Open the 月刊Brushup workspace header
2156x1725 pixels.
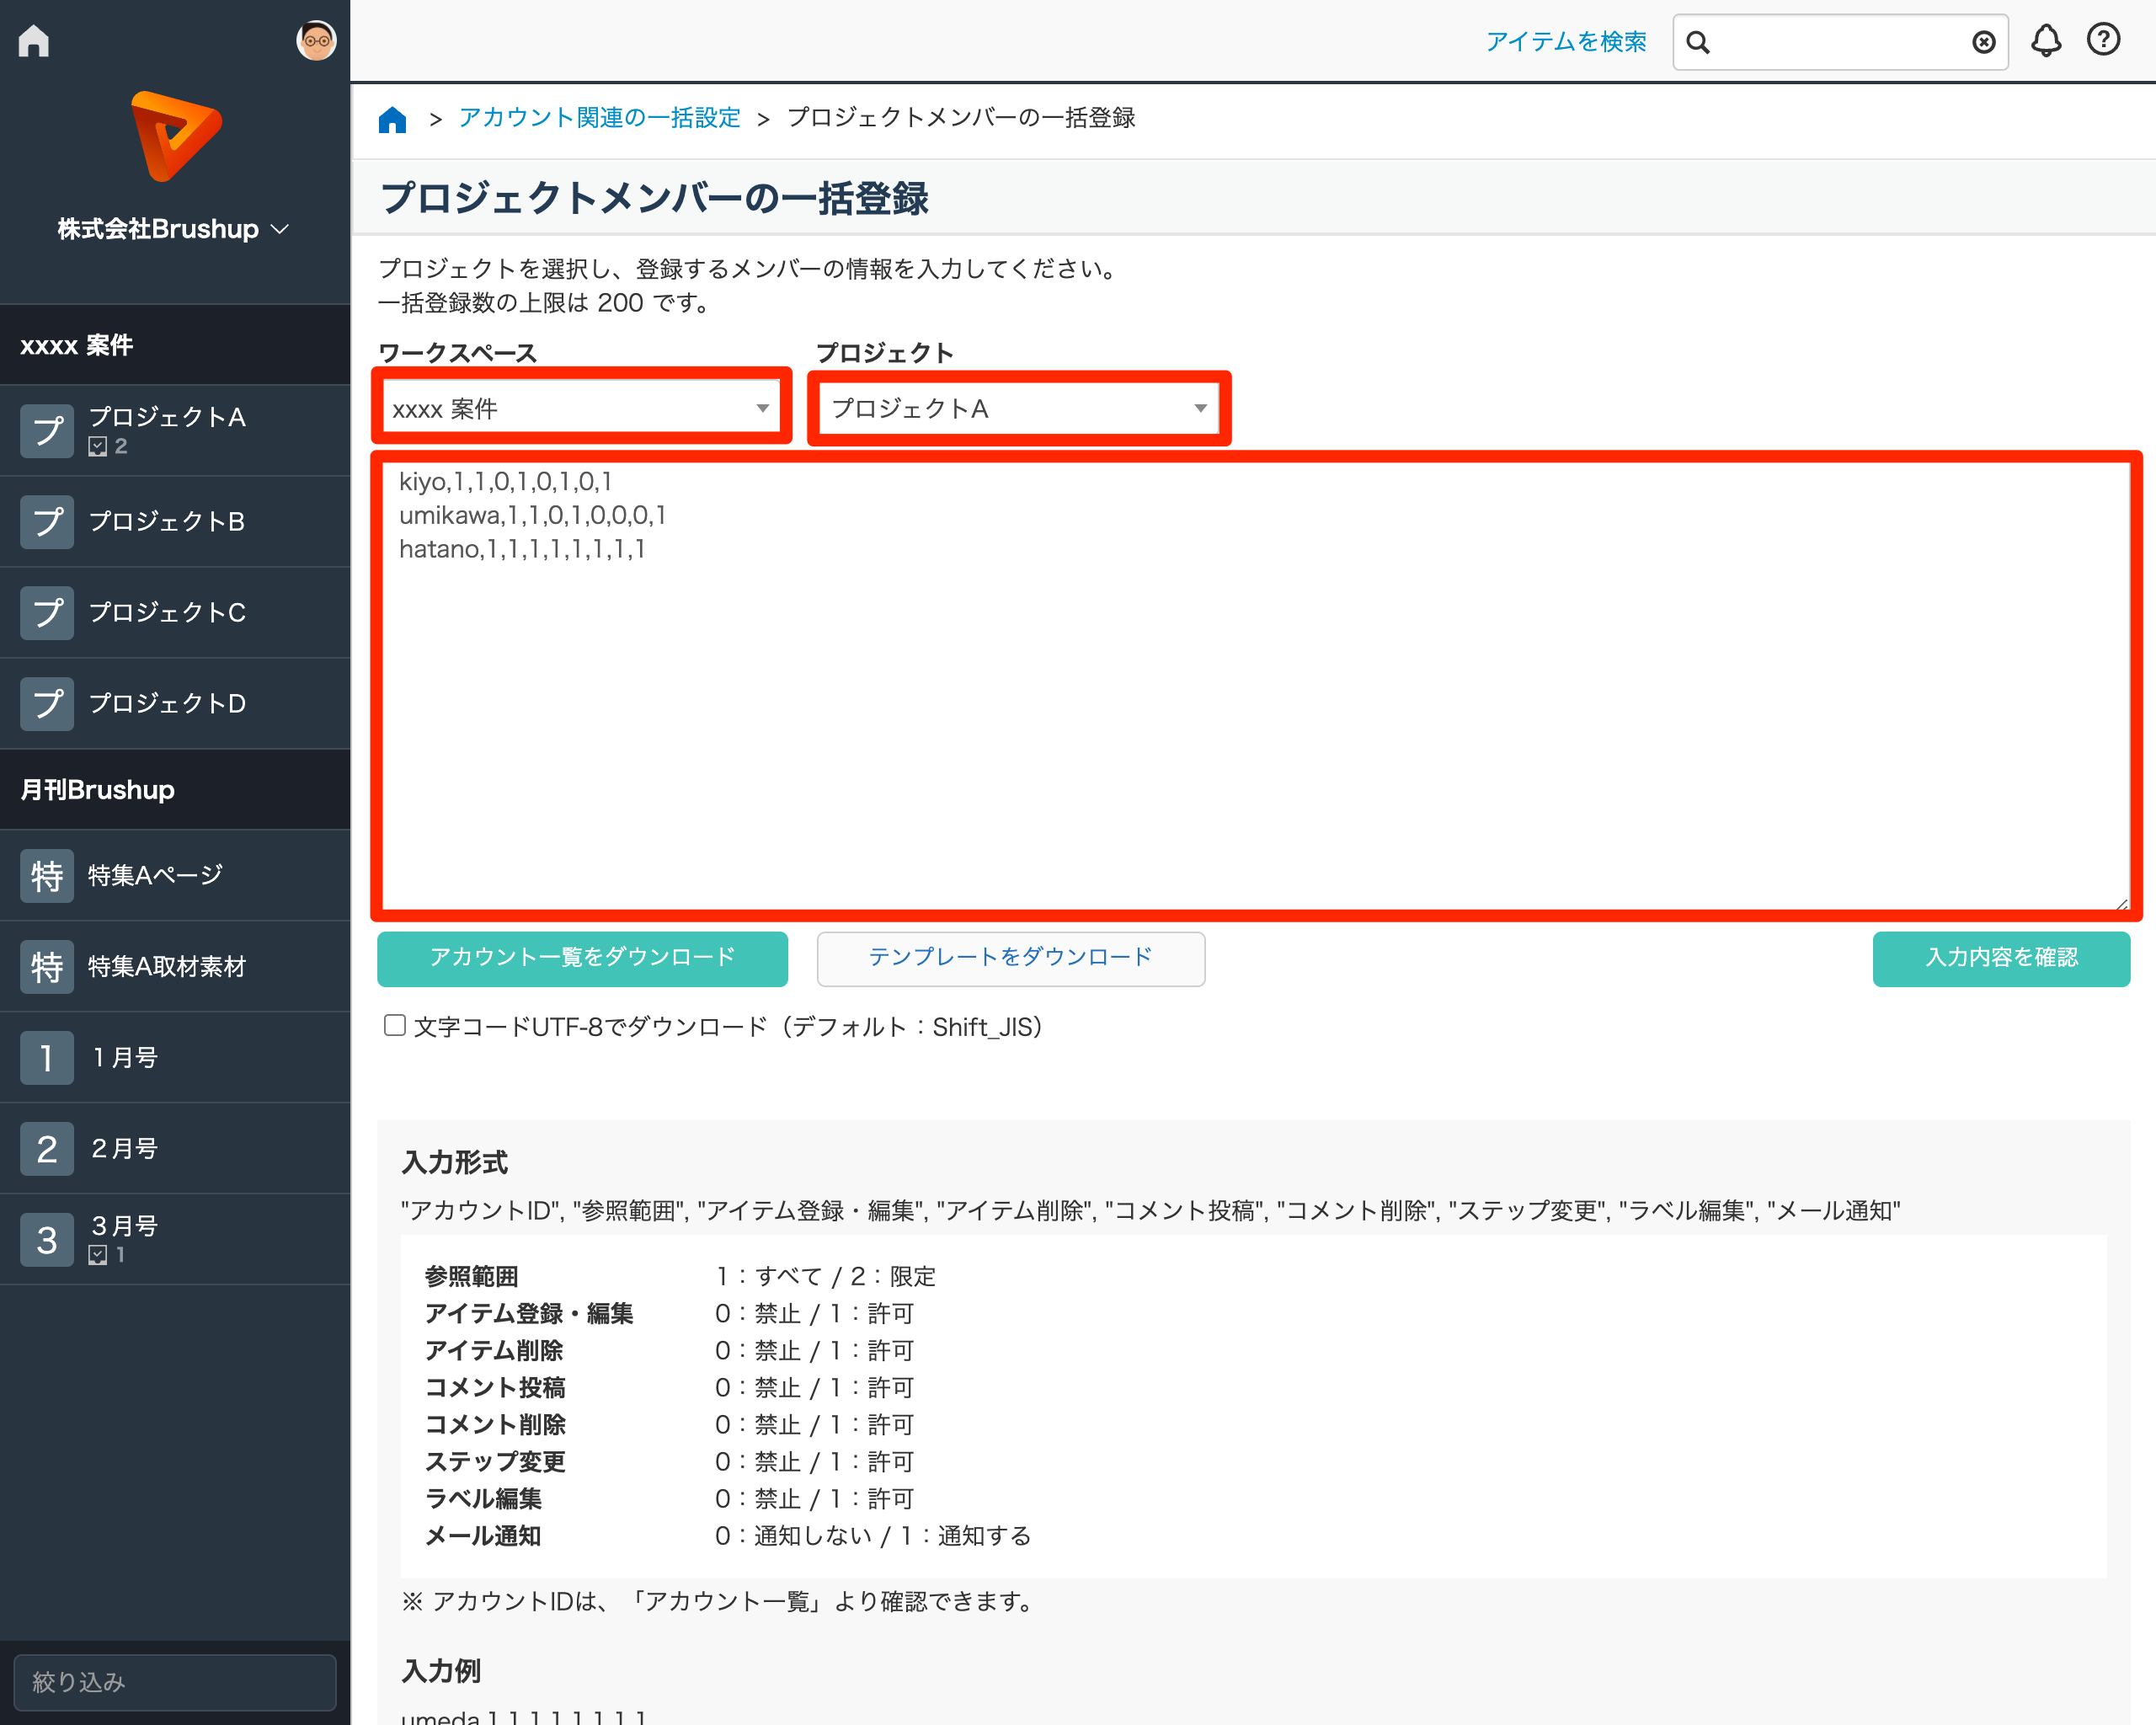(175, 789)
